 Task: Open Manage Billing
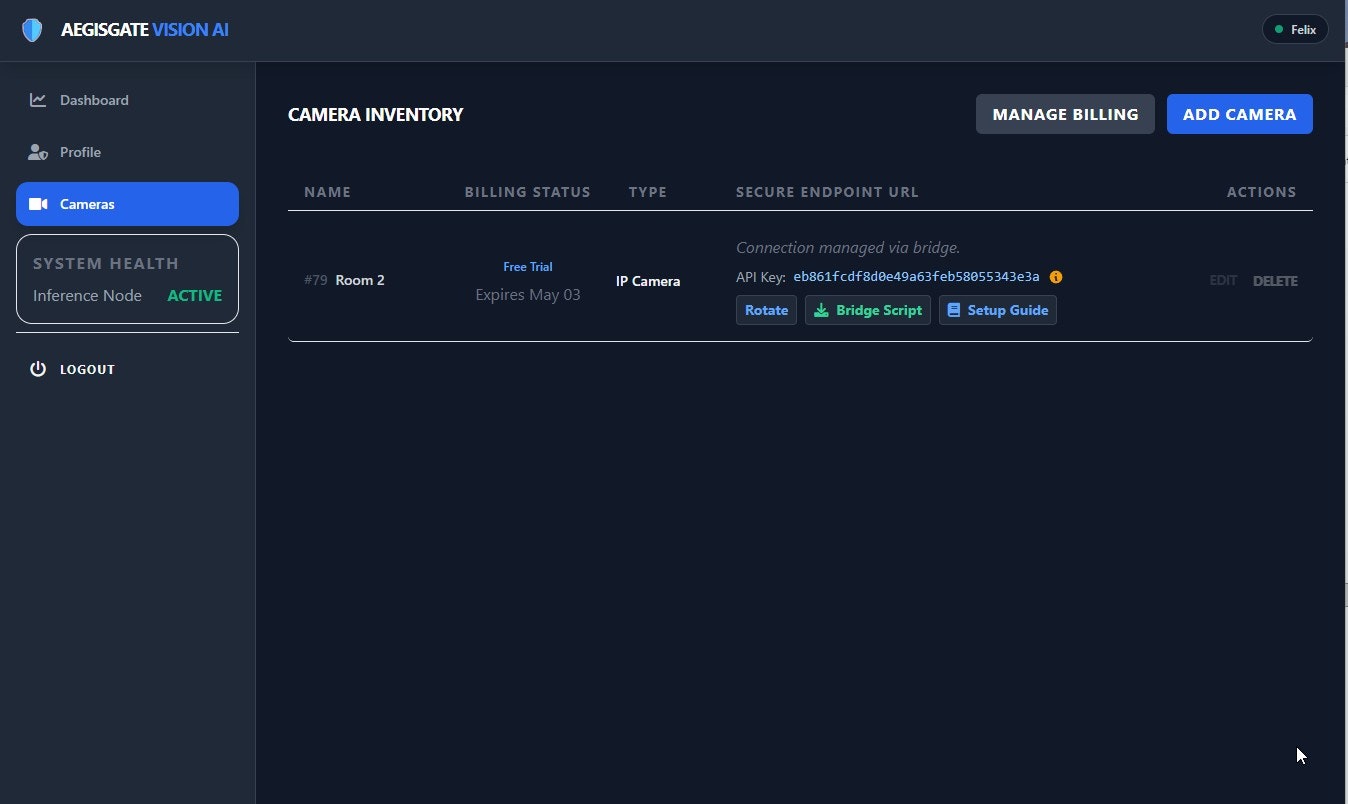(x=1065, y=114)
